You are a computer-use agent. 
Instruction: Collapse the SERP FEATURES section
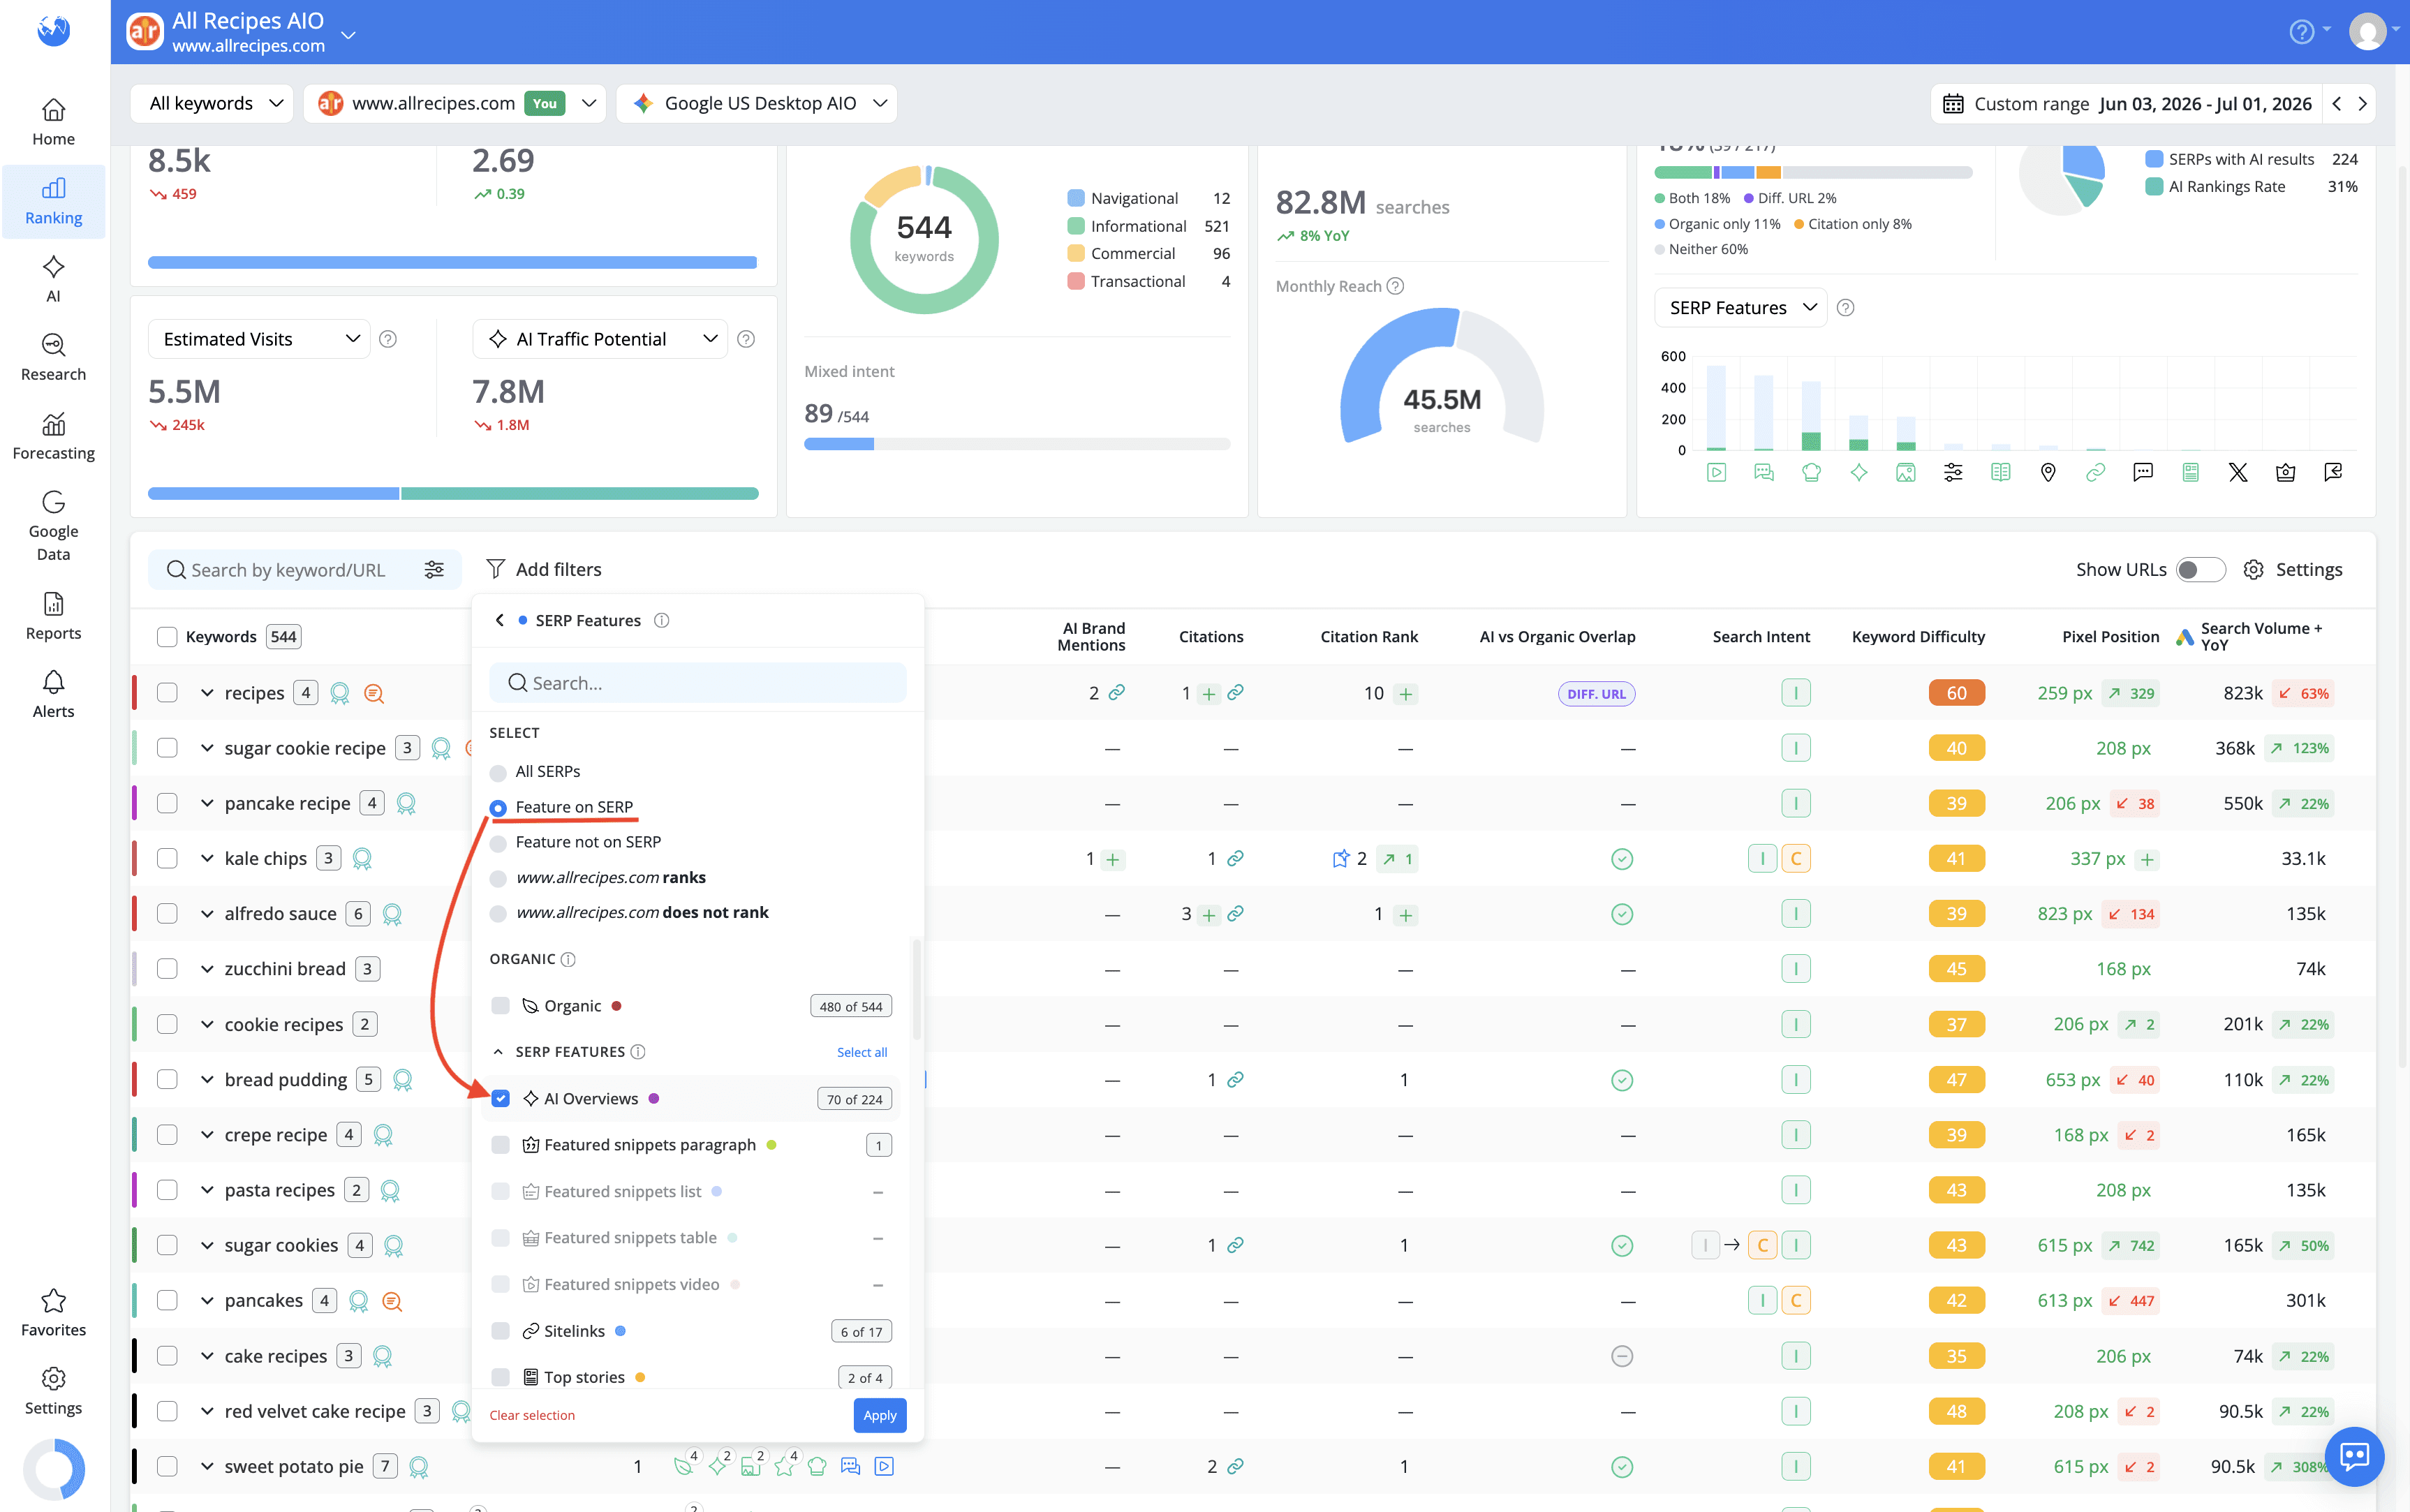(498, 1052)
